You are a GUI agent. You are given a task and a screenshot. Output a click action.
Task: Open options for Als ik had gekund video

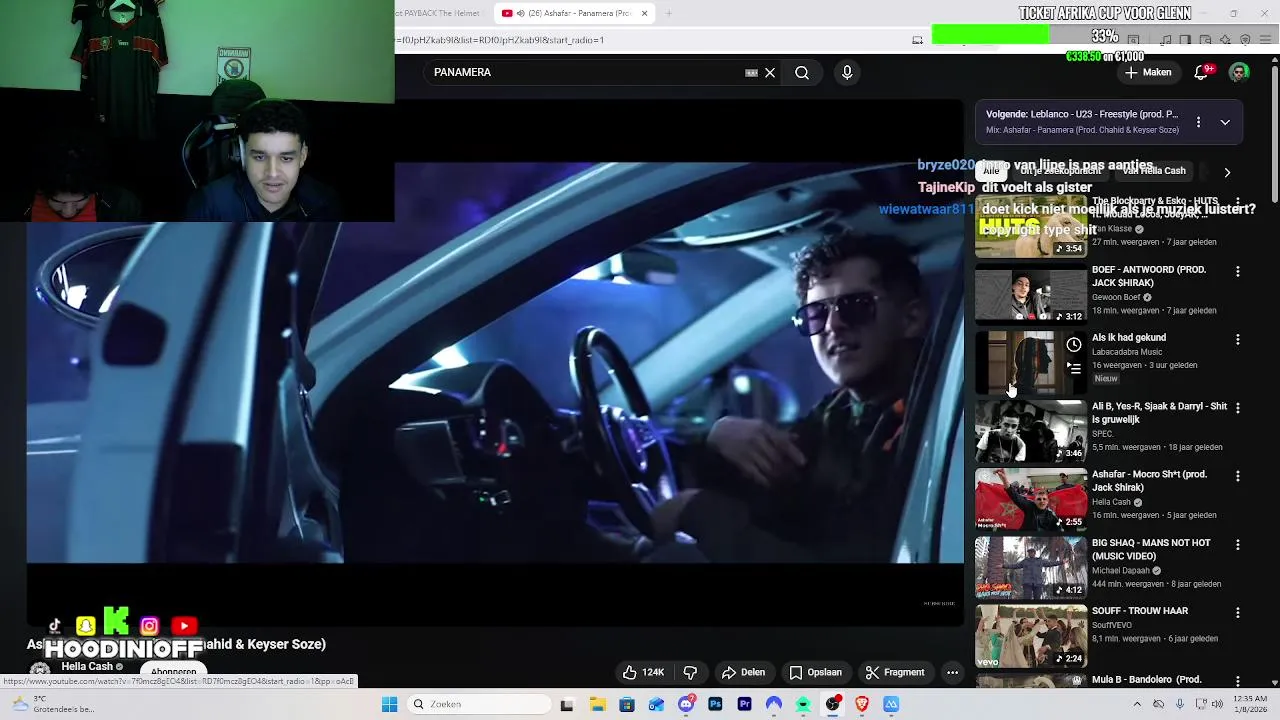click(x=1238, y=339)
